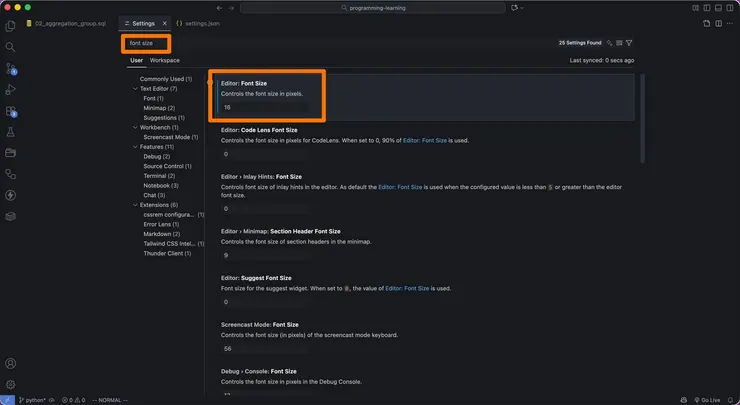The image size is (740, 405).
Task: Toggle the primary side bar layout icon
Action: coord(706,8)
